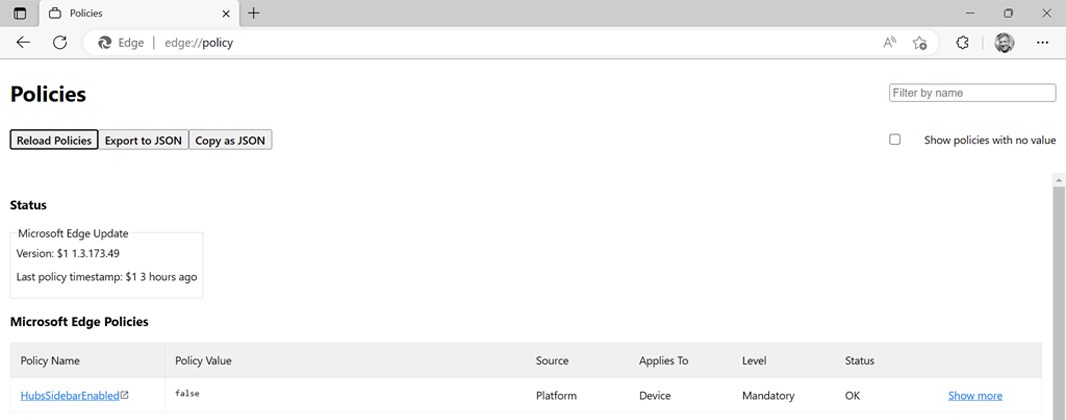Enable Show policies with no value

pyautogui.click(x=895, y=140)
